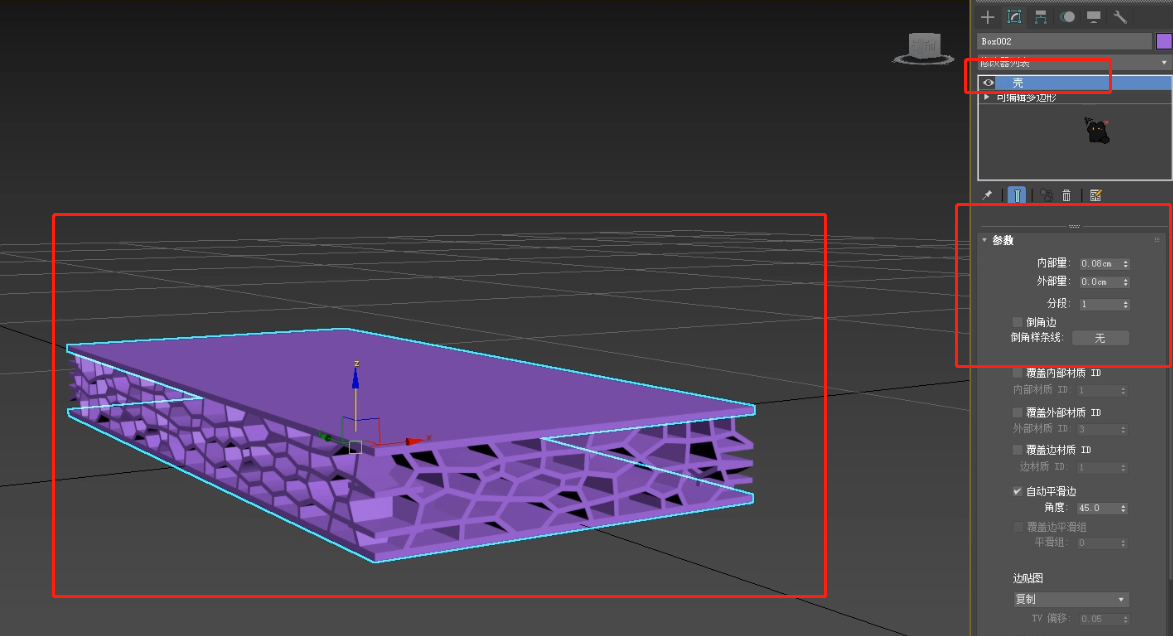Enable 覆盖外部材质 ID checkbox
The image size is (1173, 636).
1017,412
